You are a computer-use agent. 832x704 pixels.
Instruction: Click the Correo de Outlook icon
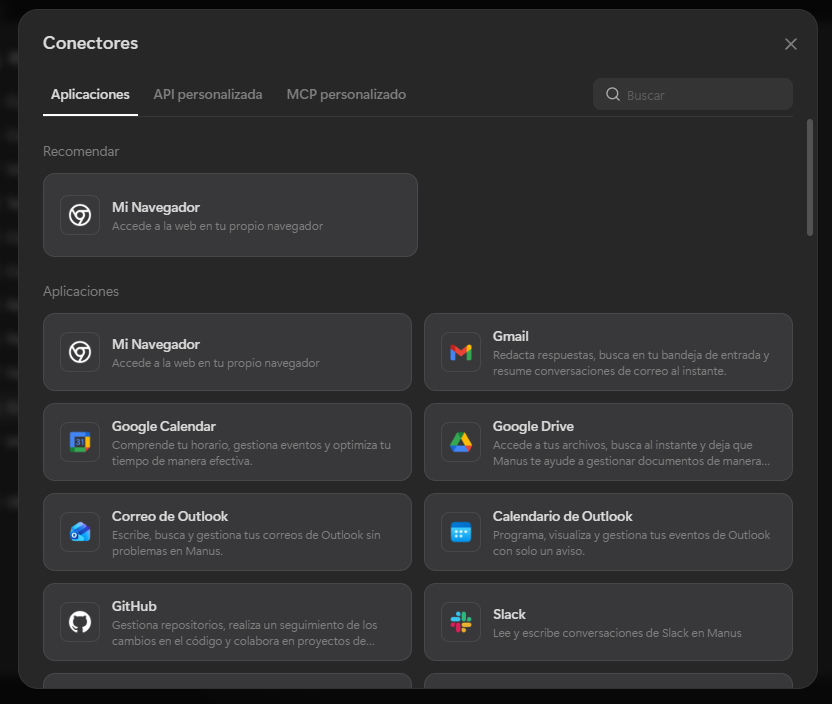tap(80, 532)
